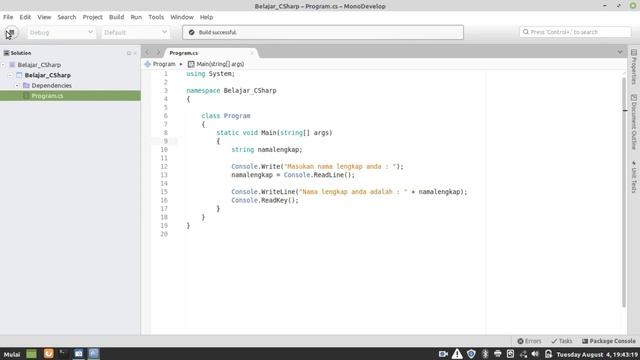Click the volume speaker tray icon
Image resolution: width=640 pixels, height=360 pixels.
pos(535,354)
